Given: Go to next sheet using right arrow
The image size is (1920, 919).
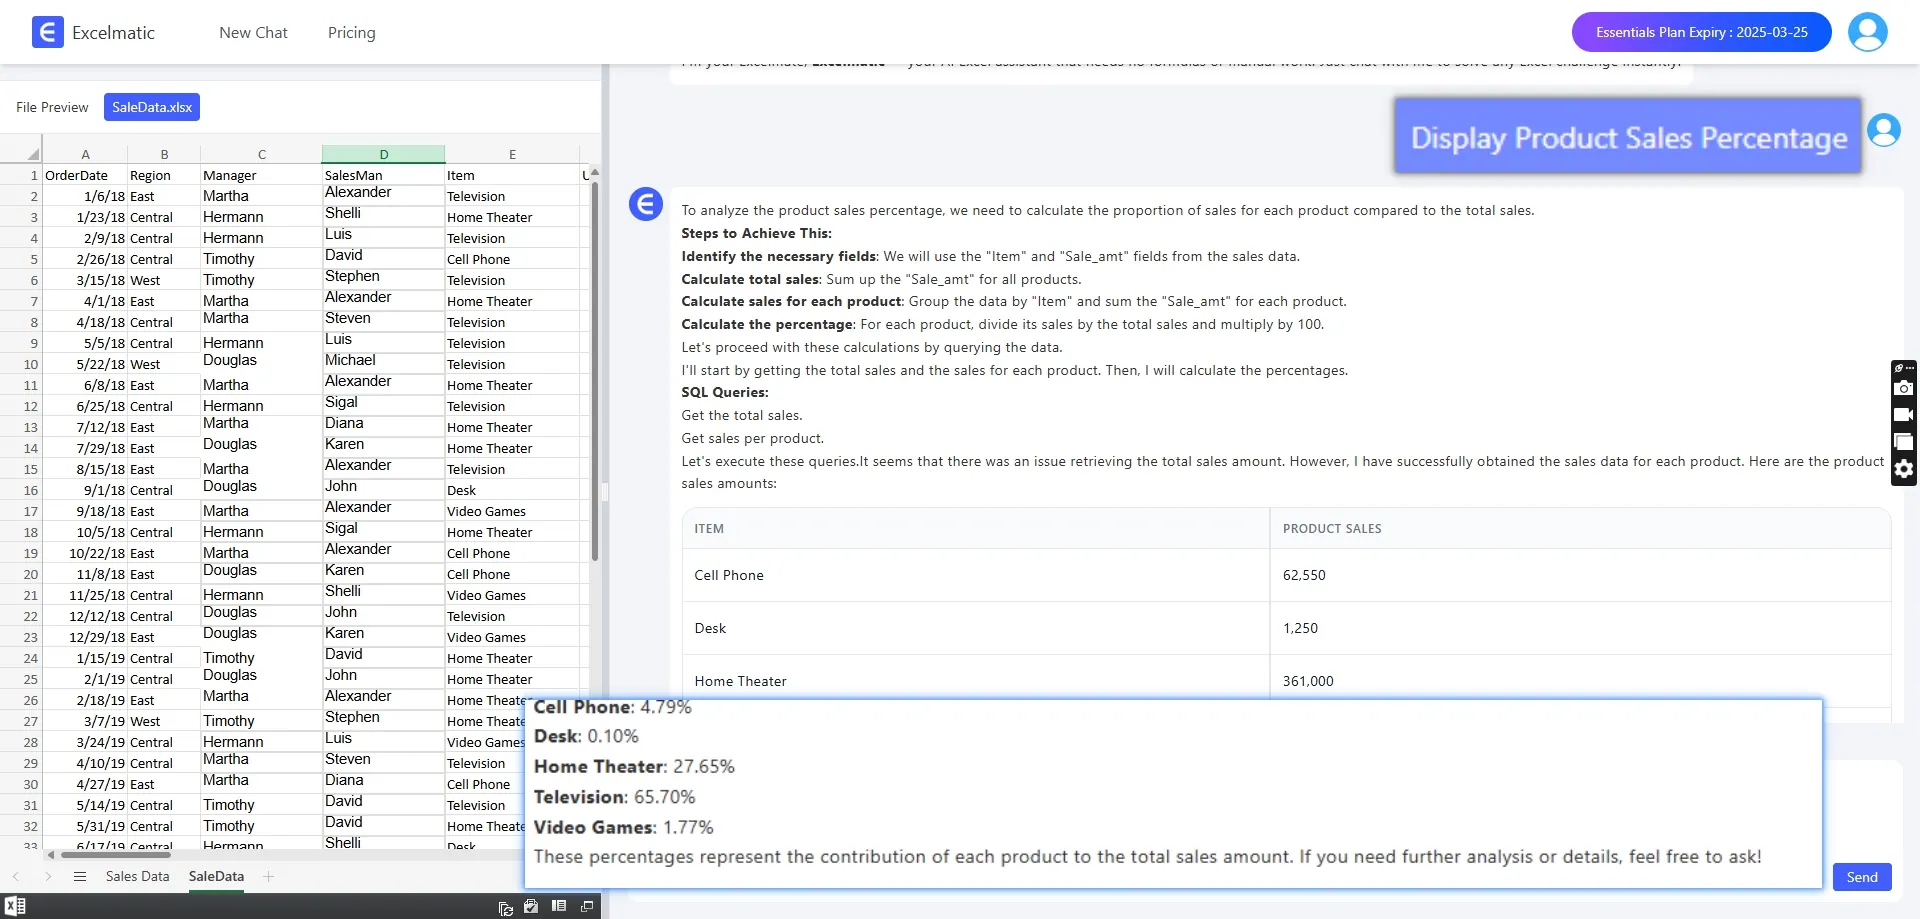Looking at the screenshot, I should click(x=48, y=877).
